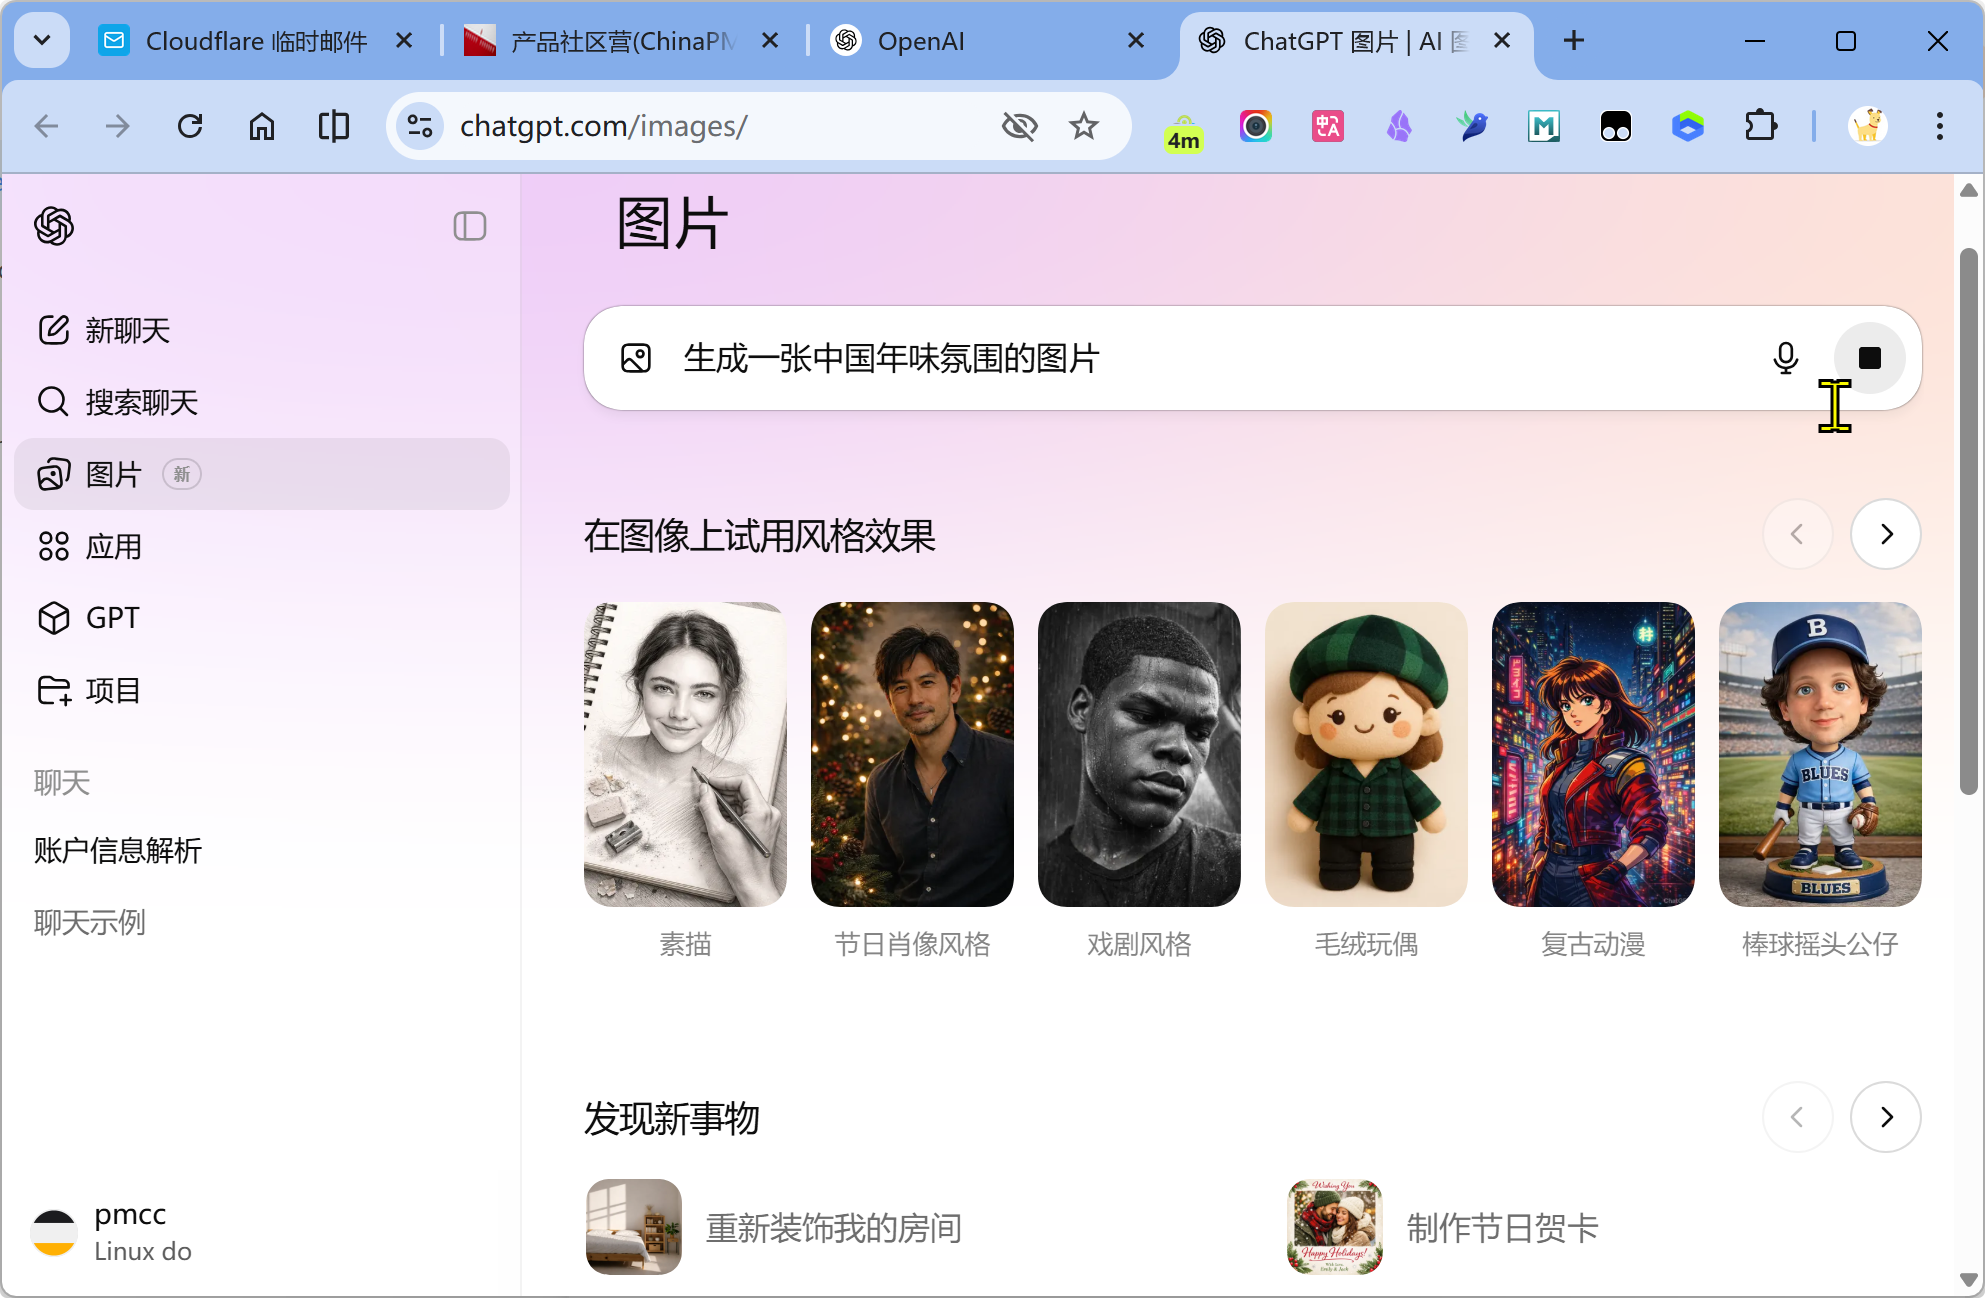Click the crossed-eye tracking protection icon
Viewport: 1985px width, 1298px height.
tap(1019, 126)
